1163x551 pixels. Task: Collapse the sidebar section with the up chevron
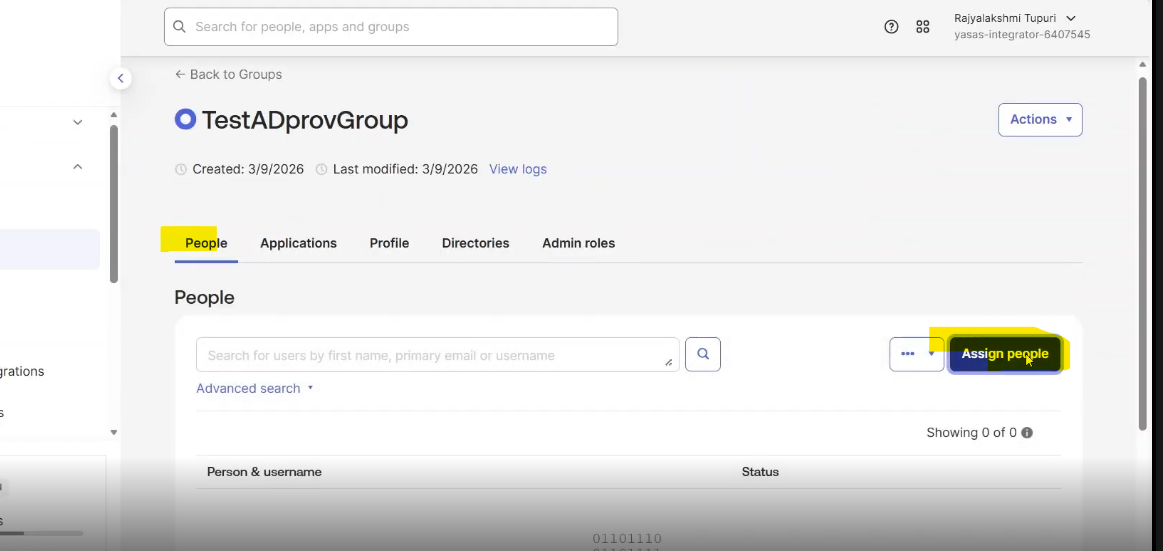tap(78, 167)
